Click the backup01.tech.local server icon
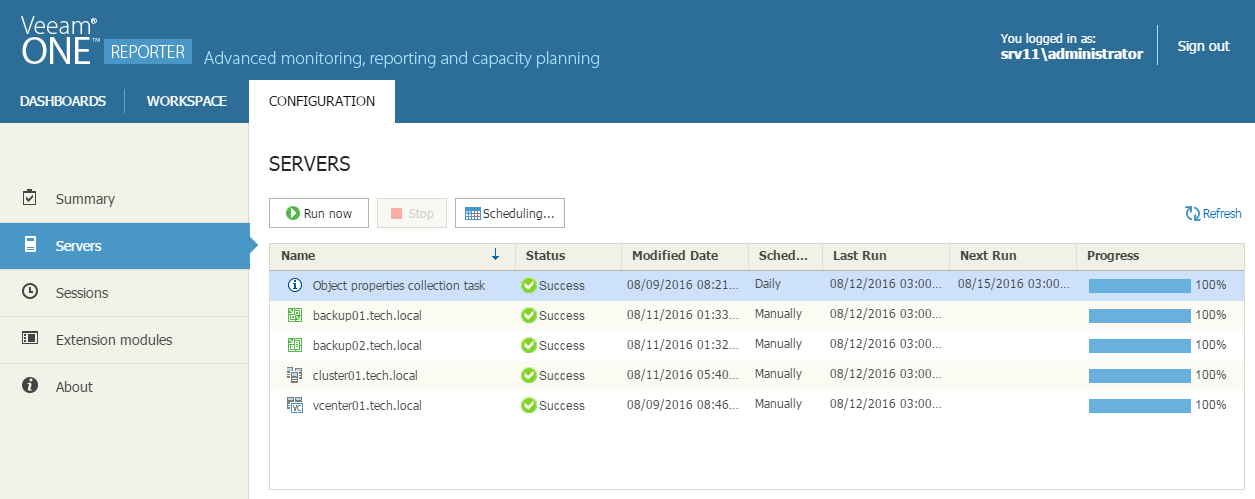This screenshot has height=499, width=1255. point(295,315)
